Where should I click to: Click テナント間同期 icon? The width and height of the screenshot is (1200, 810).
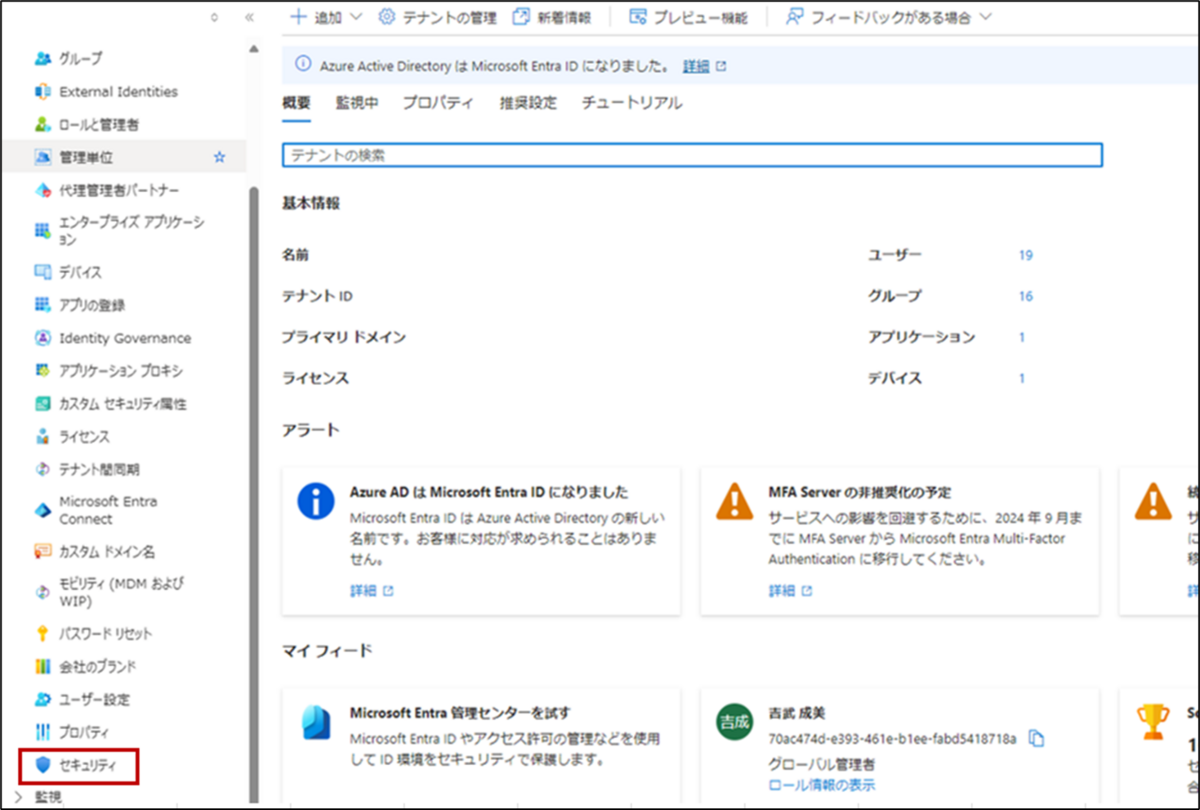pos(42,469)
